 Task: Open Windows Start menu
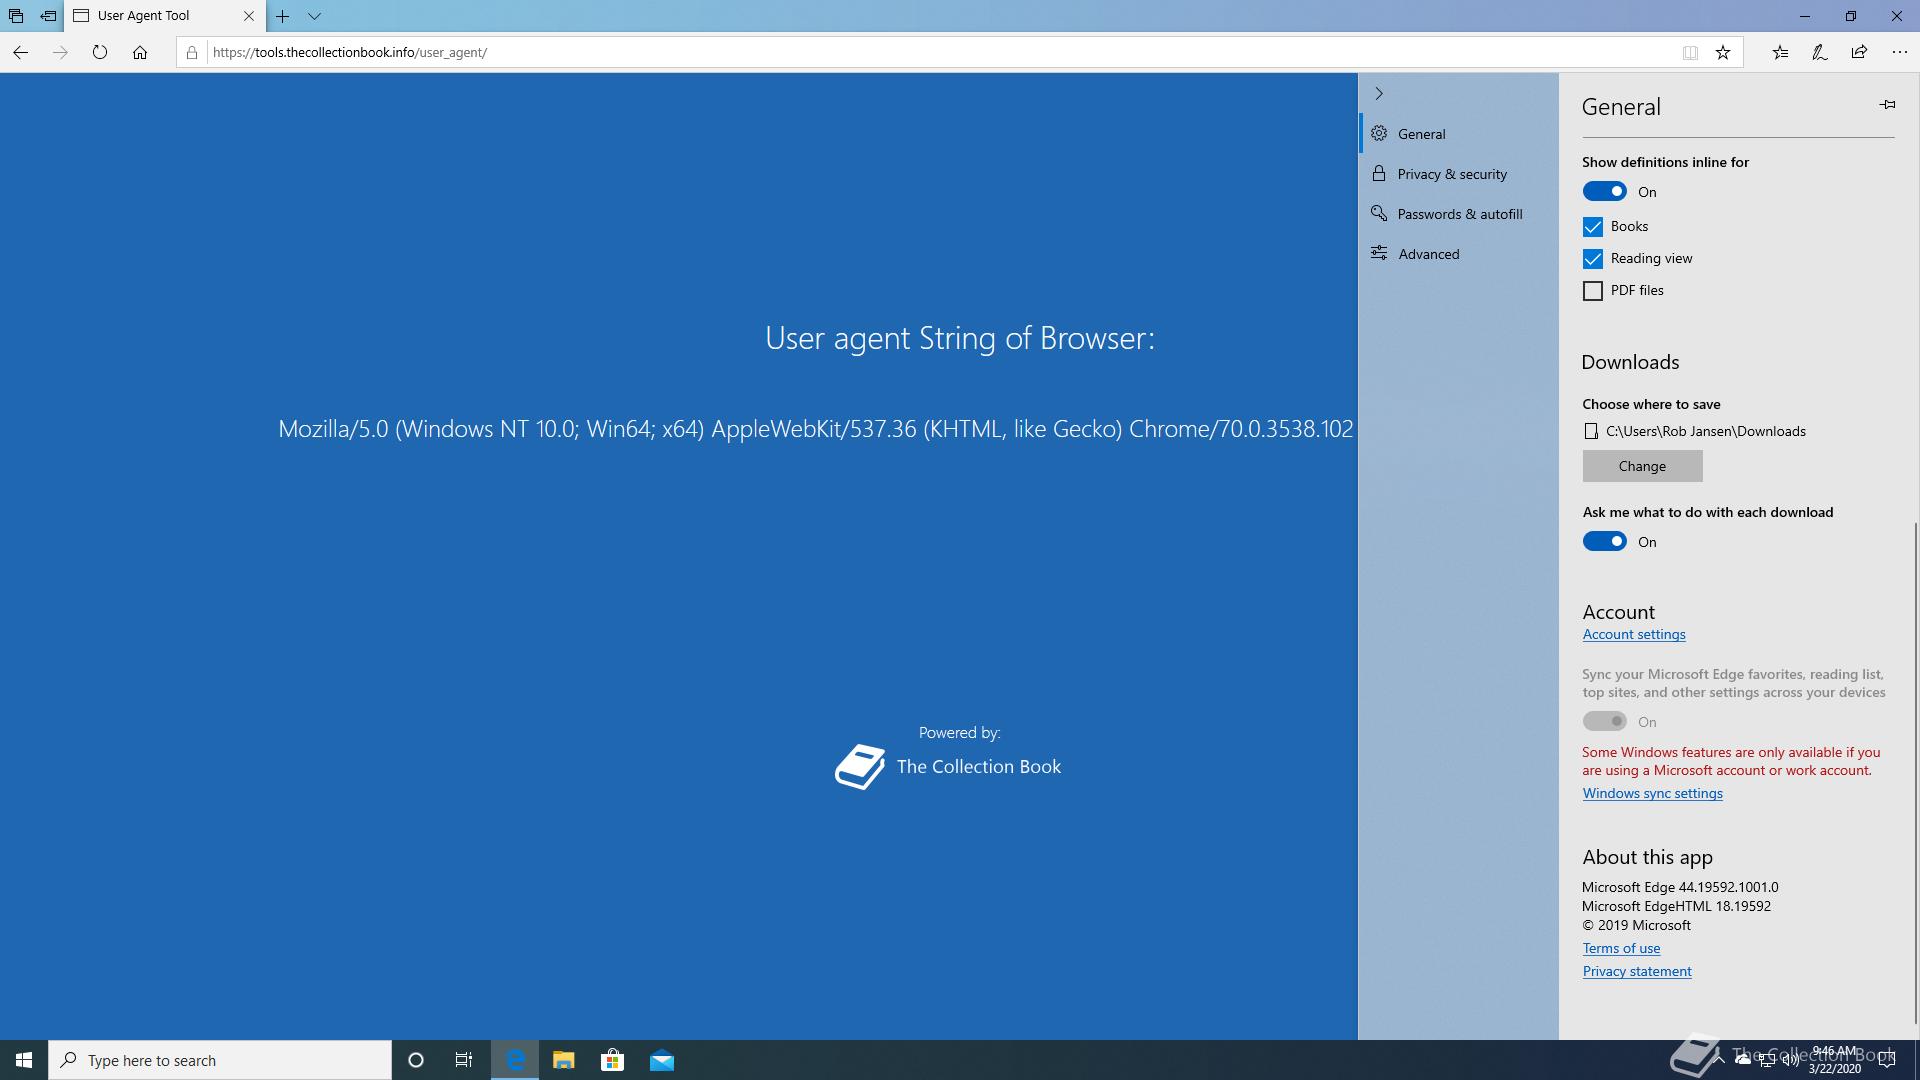24,1060
